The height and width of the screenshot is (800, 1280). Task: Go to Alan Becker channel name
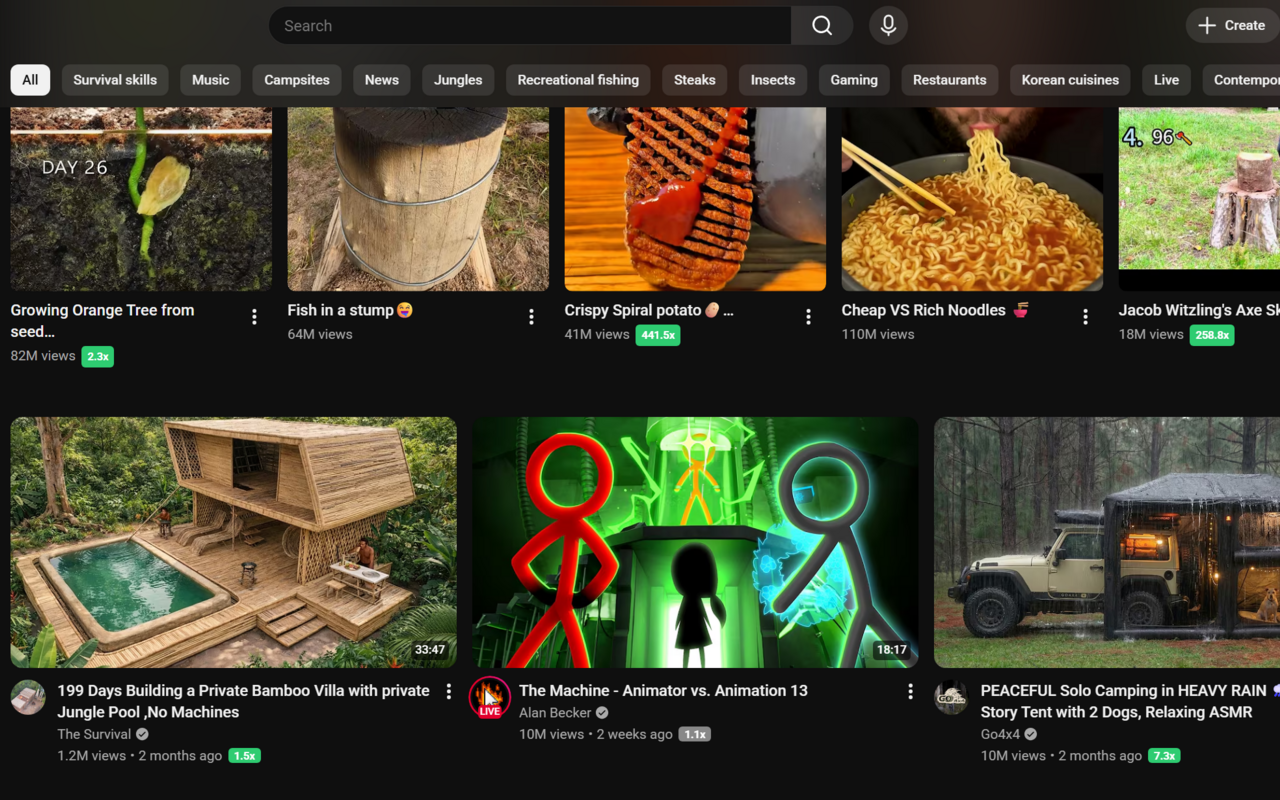point(555,713)
